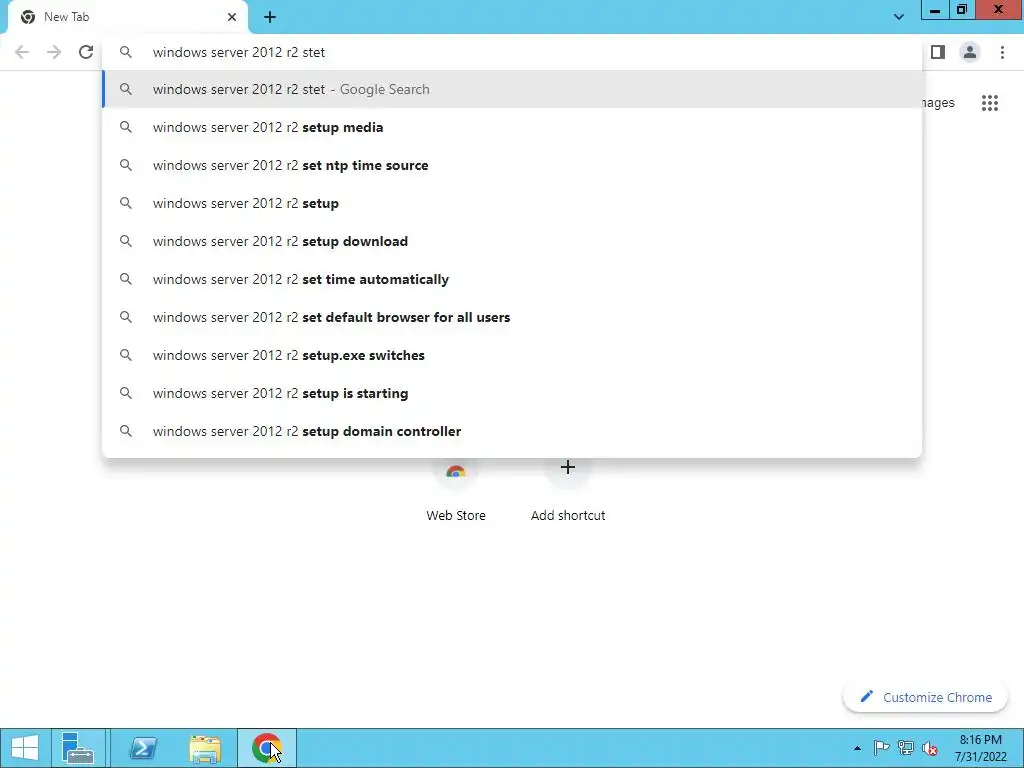
Task: Close the New Tab tab
Action: [232, 17]
